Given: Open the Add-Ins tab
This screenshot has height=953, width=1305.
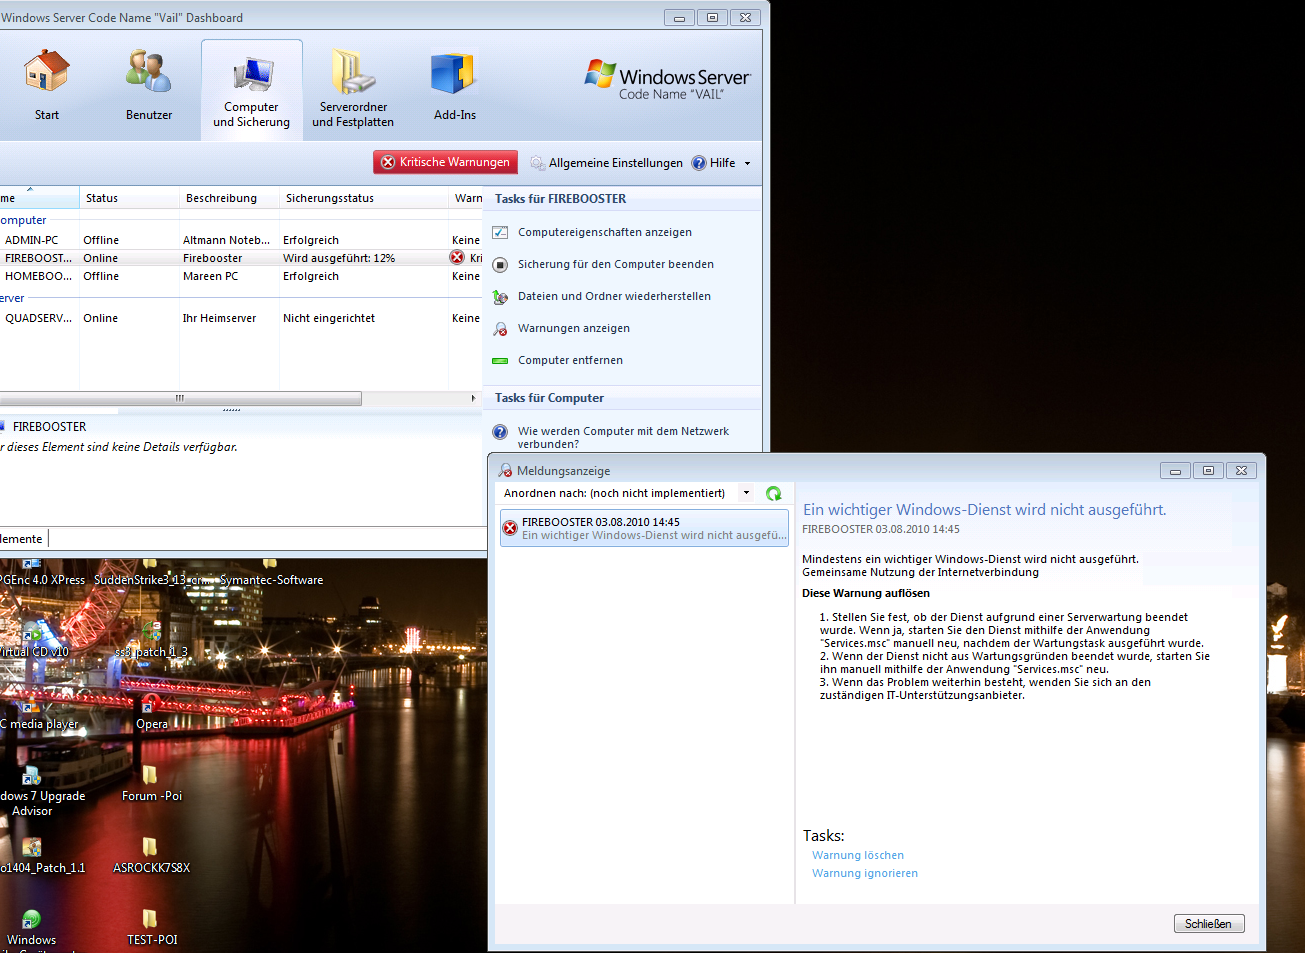Looking at the screenshot, I should coord(454,85).
